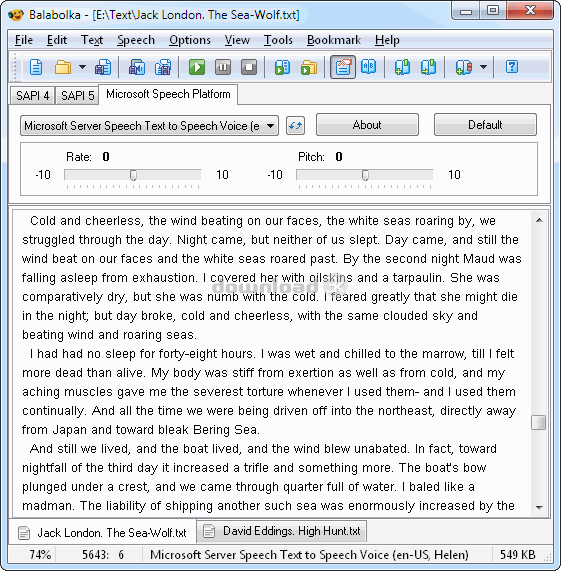This screenshot has height=571, width=561.
Task: Pause the speech playback
Action: click(223, 67)
